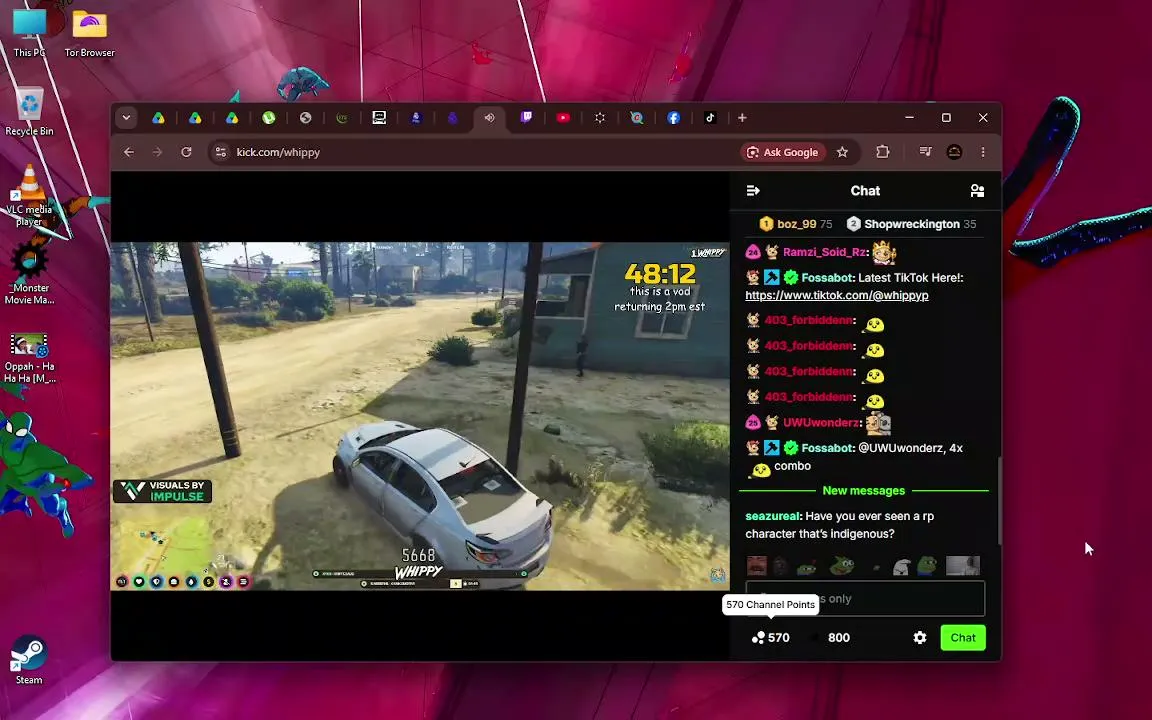Switch to the Twitch browser tab
Image resolution: width=1152 pixels, height=720 pixels.
coord(527,118)
